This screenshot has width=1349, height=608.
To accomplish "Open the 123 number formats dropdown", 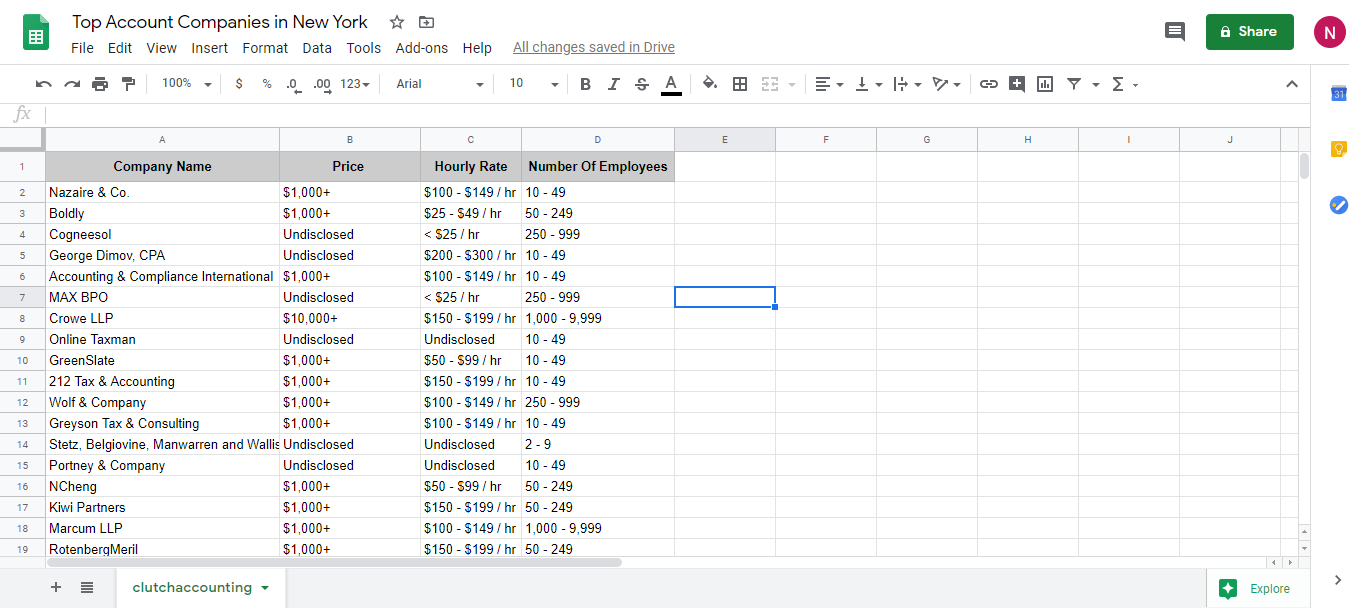I will click(x=355, y=84).
